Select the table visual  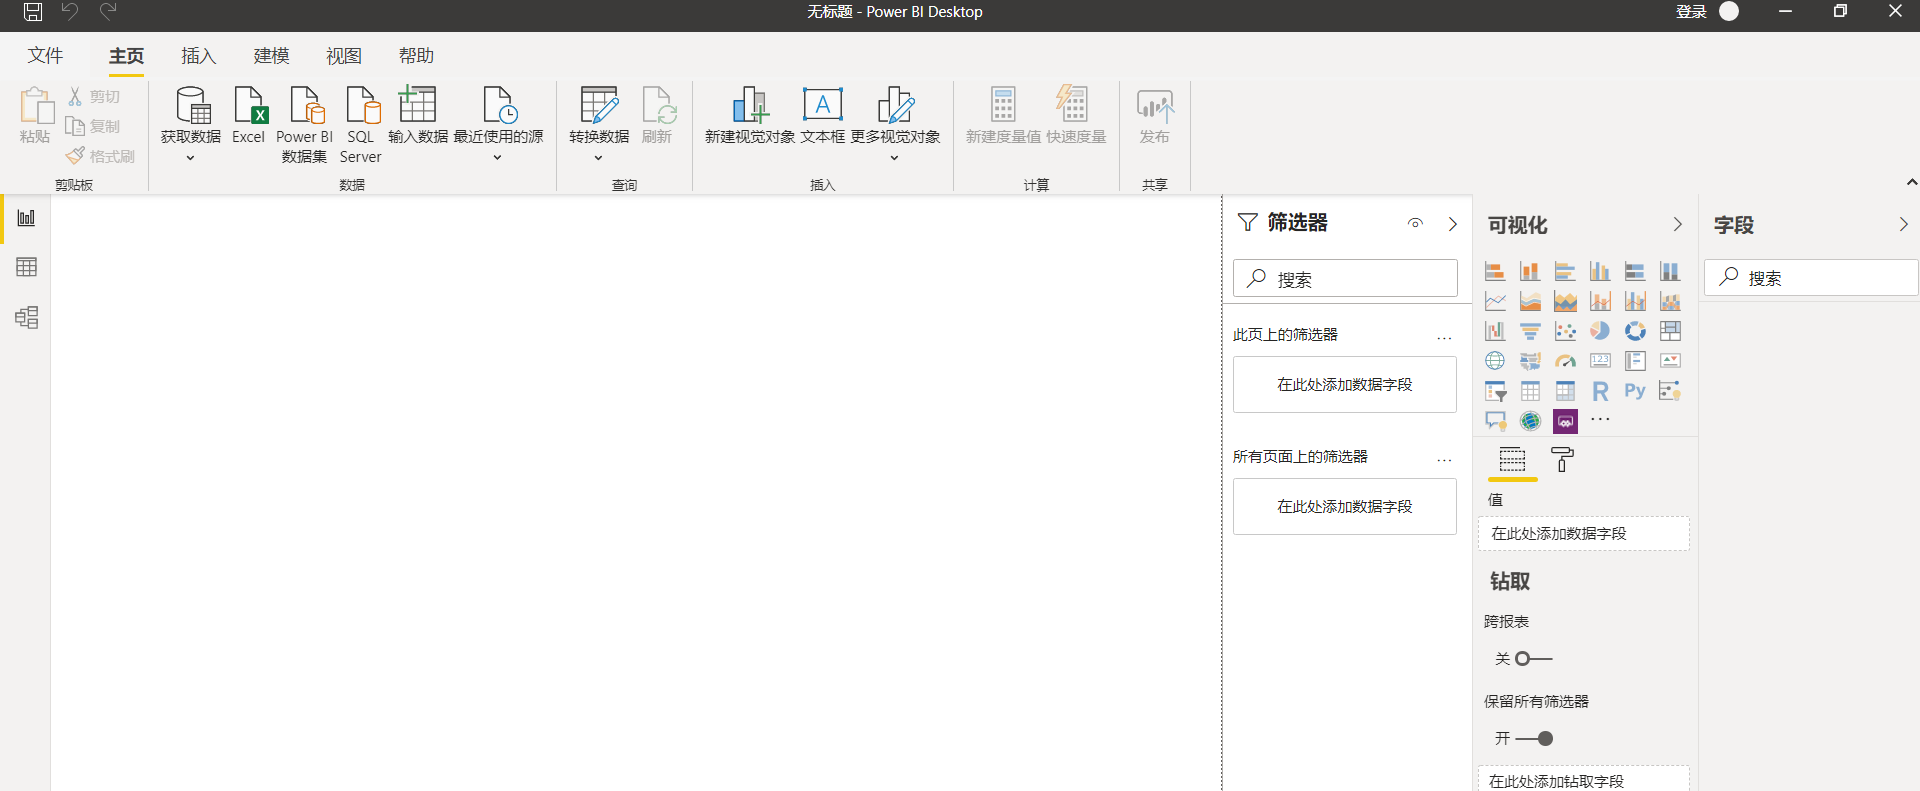(1530, 391)
